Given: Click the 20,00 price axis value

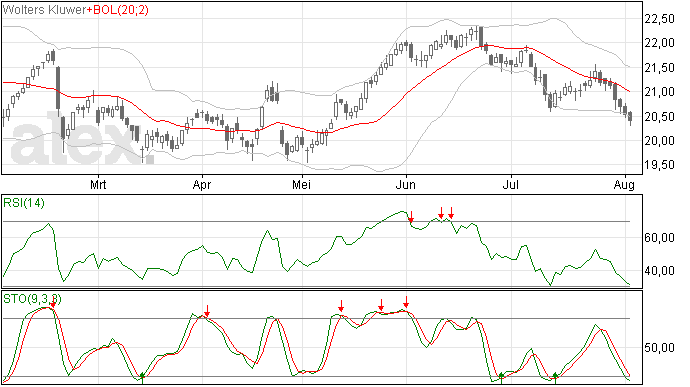Looking at the screenshot, I should [660, 141].
